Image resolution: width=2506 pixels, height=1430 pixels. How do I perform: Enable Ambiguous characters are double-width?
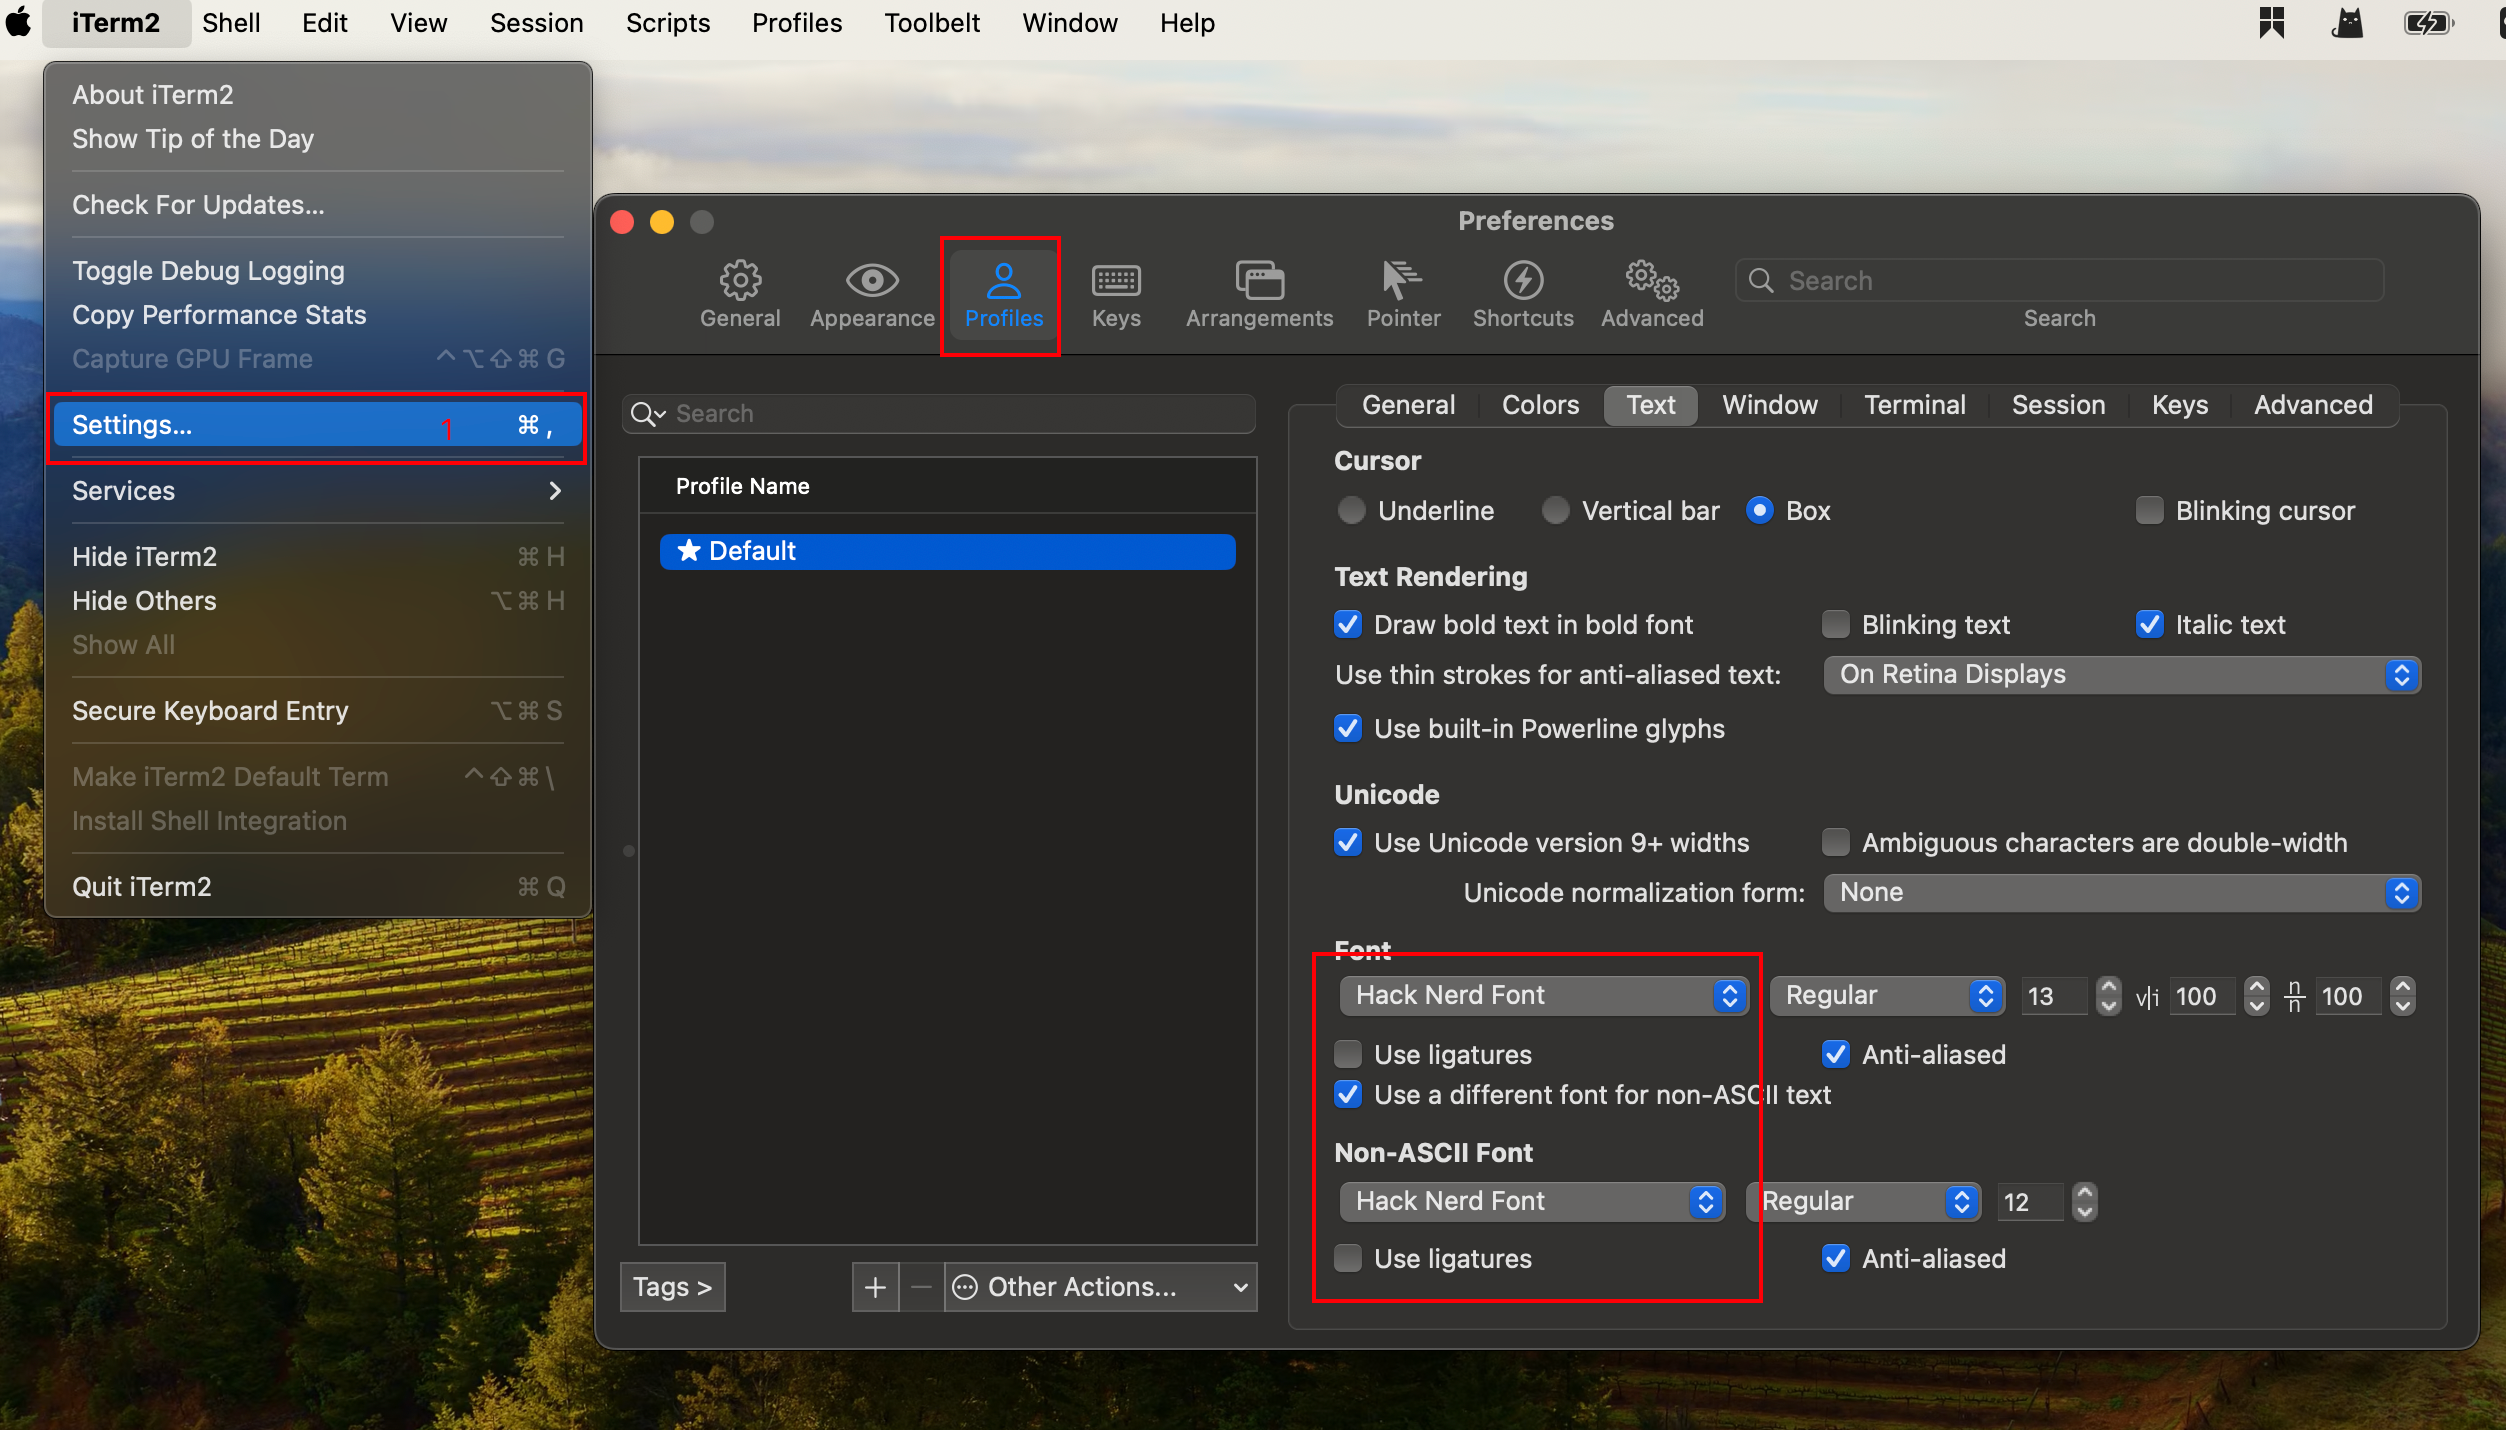(1835, 843)
